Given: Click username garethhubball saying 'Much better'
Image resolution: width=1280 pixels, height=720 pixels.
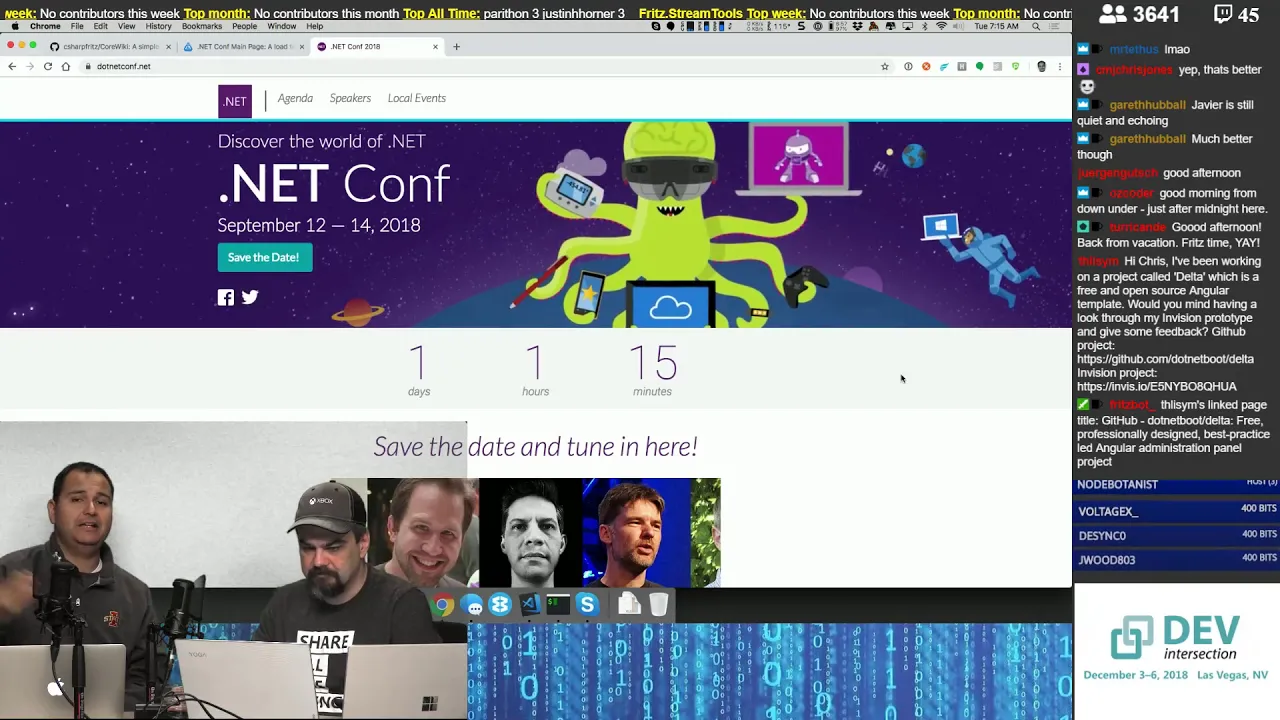Looking at the screenshot, I should (1147, 139).
